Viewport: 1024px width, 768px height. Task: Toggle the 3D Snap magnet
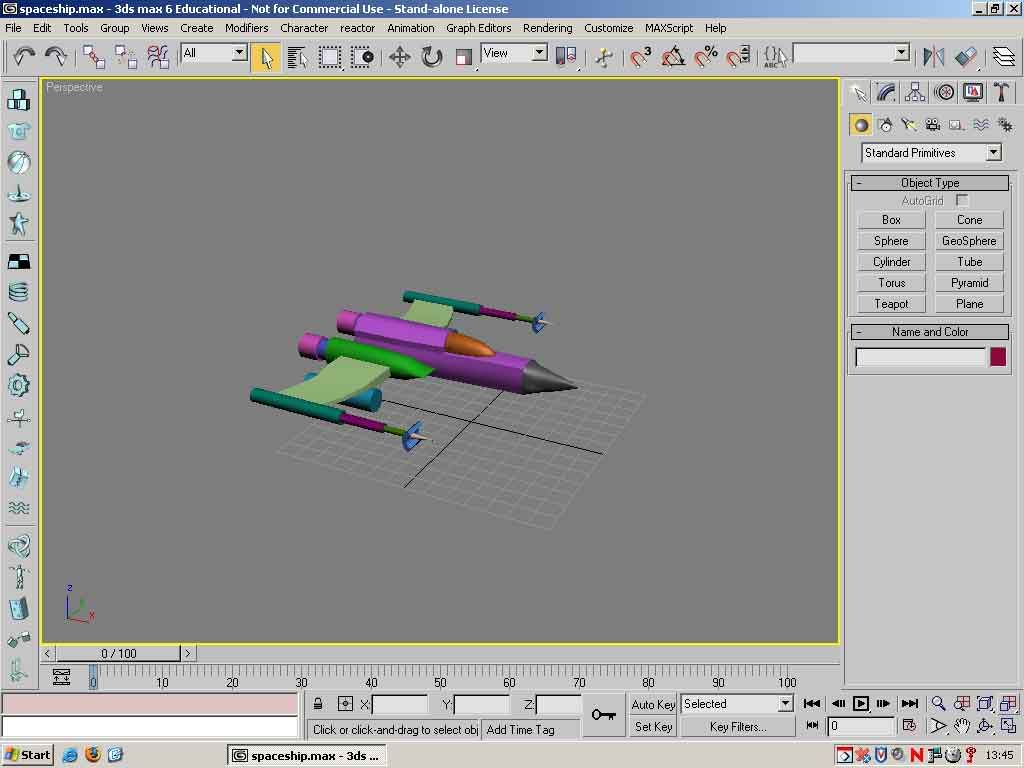click(641, 57)
